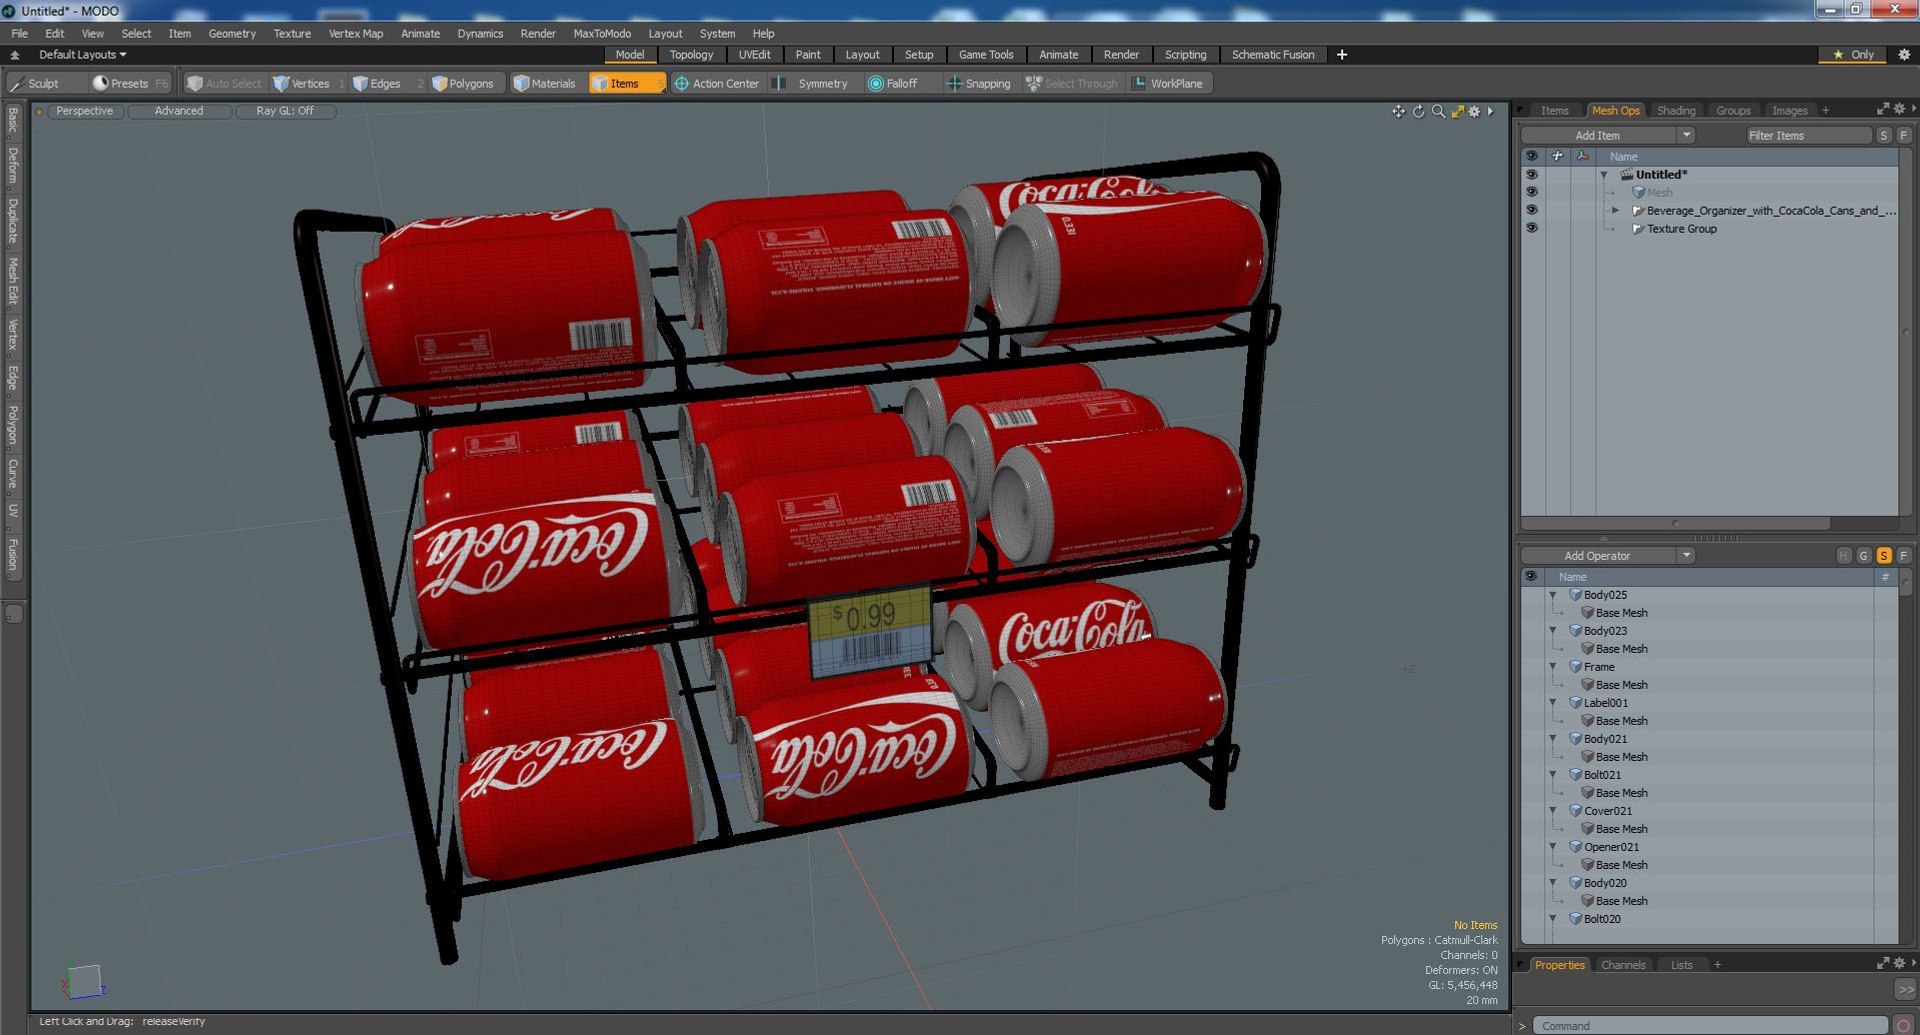1920x1035 pixels.
Task: Click the Advanced shading button
Action: pos(179,111)
